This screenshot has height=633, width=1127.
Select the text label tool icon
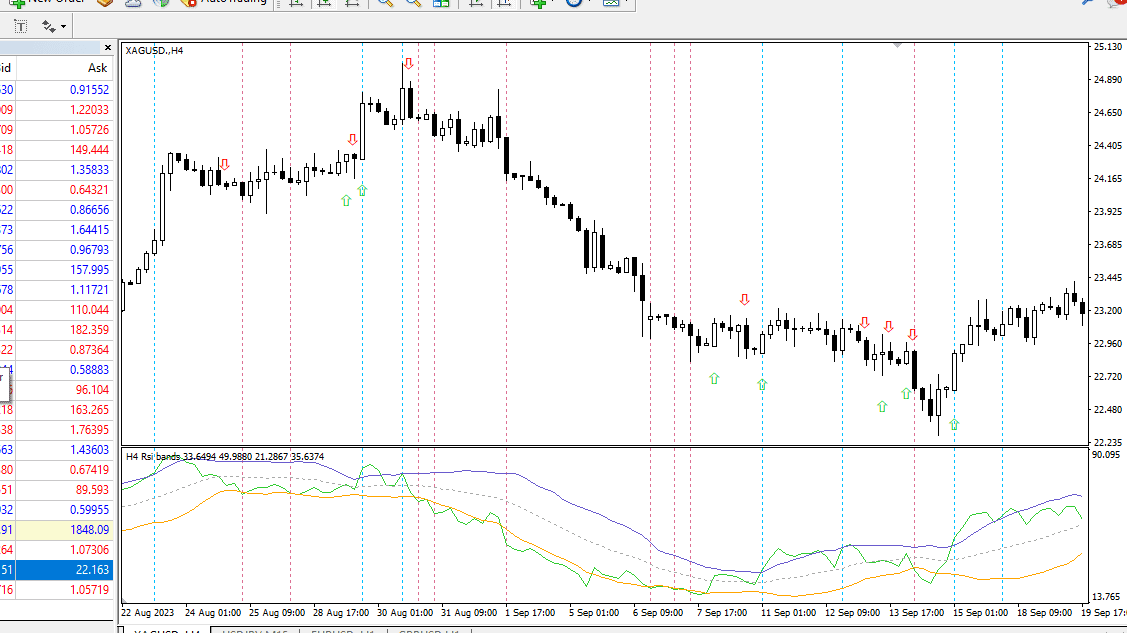[20, 27]
